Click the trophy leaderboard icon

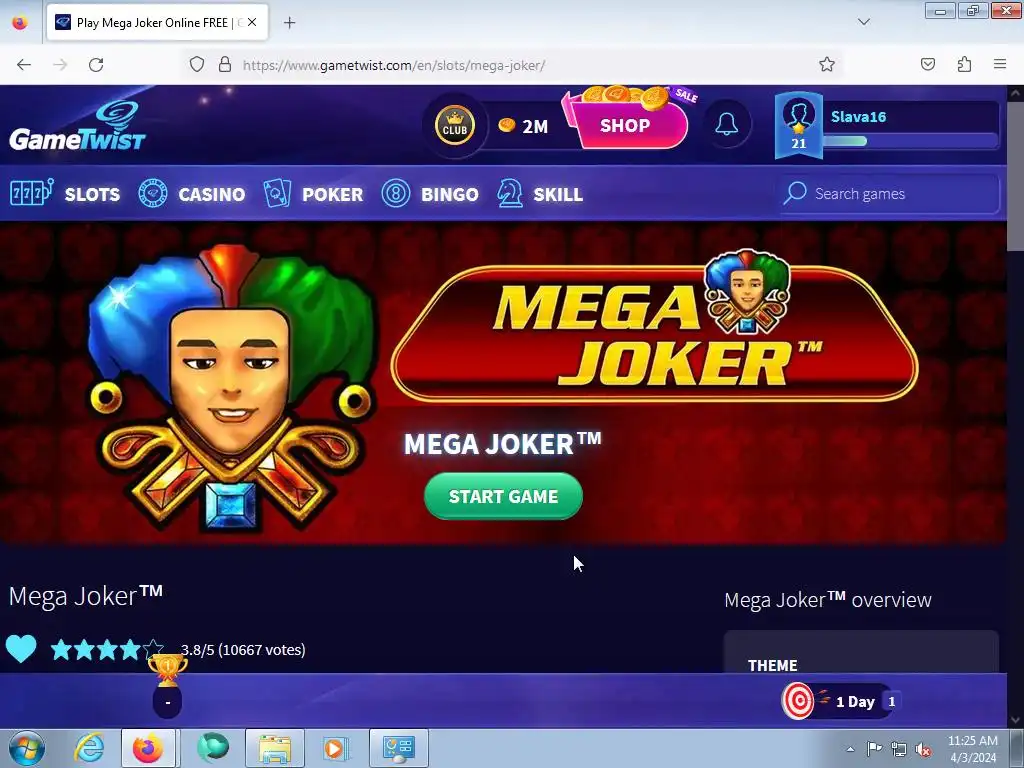[167, 669]
